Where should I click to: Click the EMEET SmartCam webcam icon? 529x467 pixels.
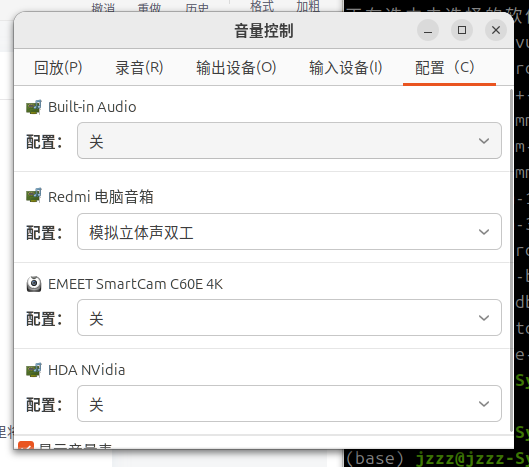click(x=34, y=284)
